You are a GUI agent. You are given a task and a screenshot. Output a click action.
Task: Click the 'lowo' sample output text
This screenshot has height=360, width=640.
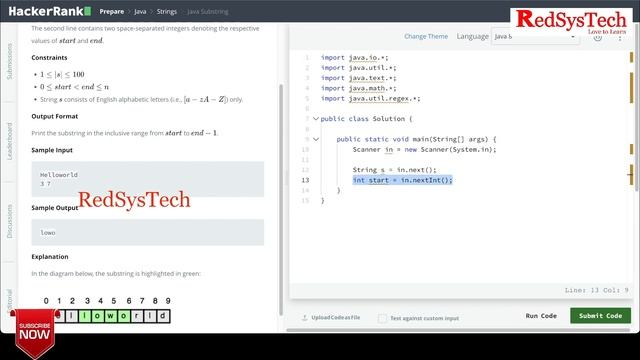click(x=48, y=233)
